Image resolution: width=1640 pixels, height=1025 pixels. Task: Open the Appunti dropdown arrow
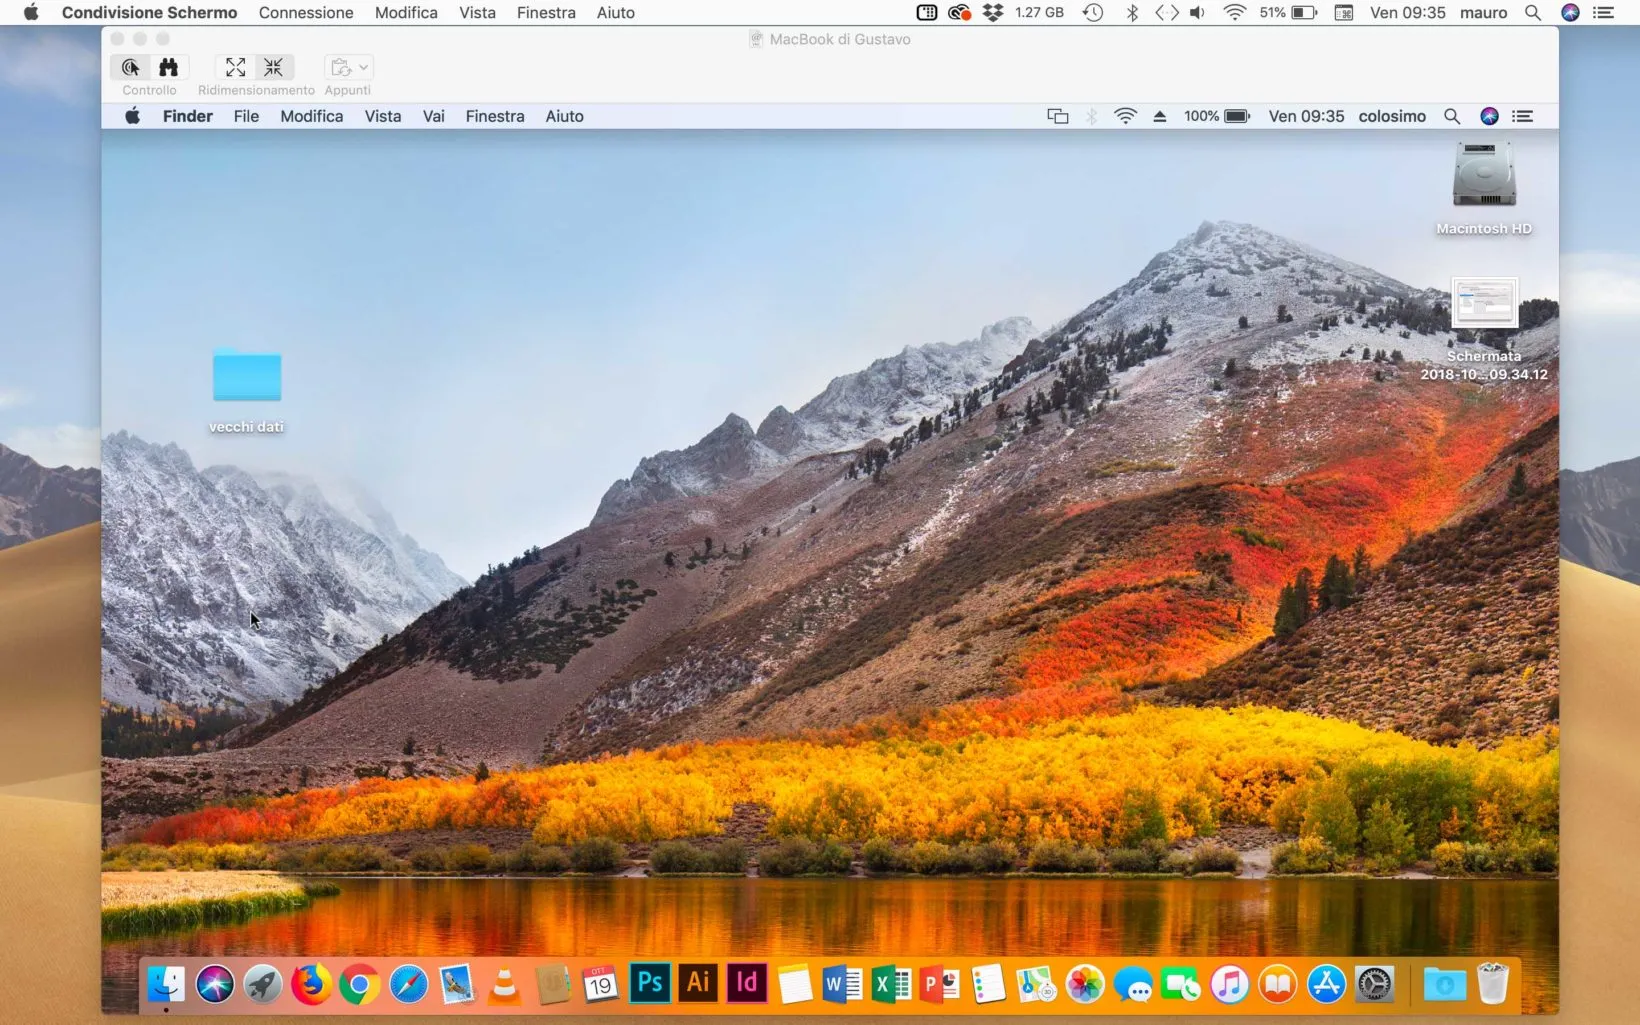[362, 67]
